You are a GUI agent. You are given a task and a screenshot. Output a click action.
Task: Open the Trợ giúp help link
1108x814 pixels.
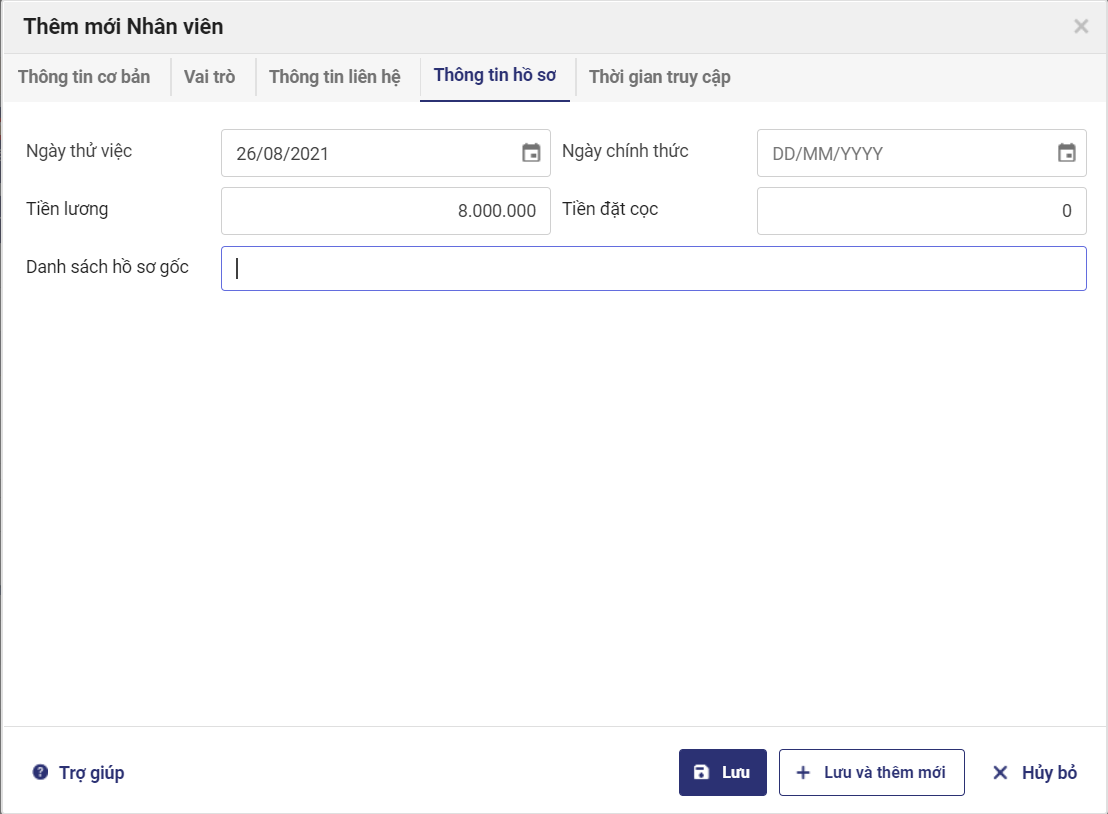pos(91,772)
